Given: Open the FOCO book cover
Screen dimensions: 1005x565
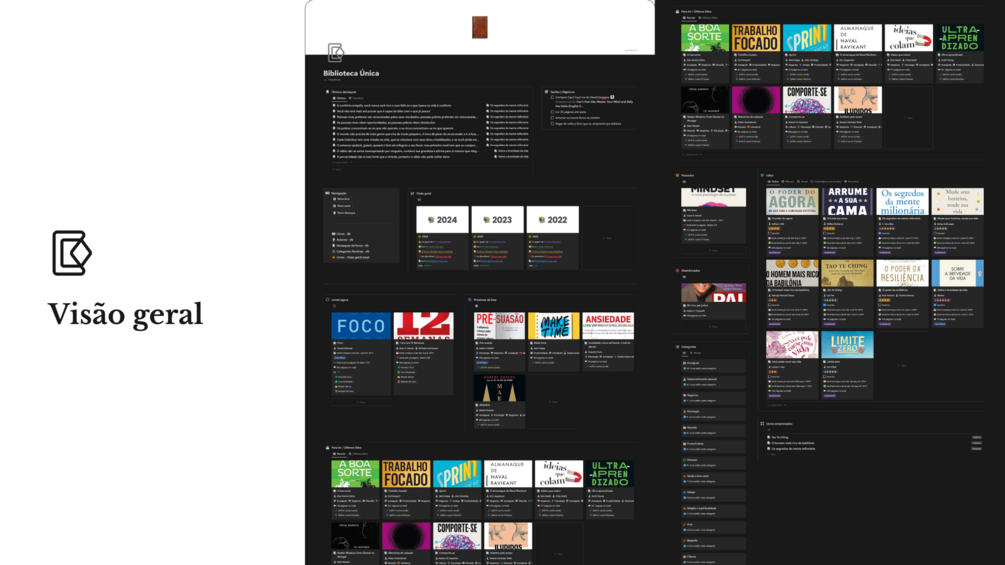Looking at the screenshot, I should (361, 325).
